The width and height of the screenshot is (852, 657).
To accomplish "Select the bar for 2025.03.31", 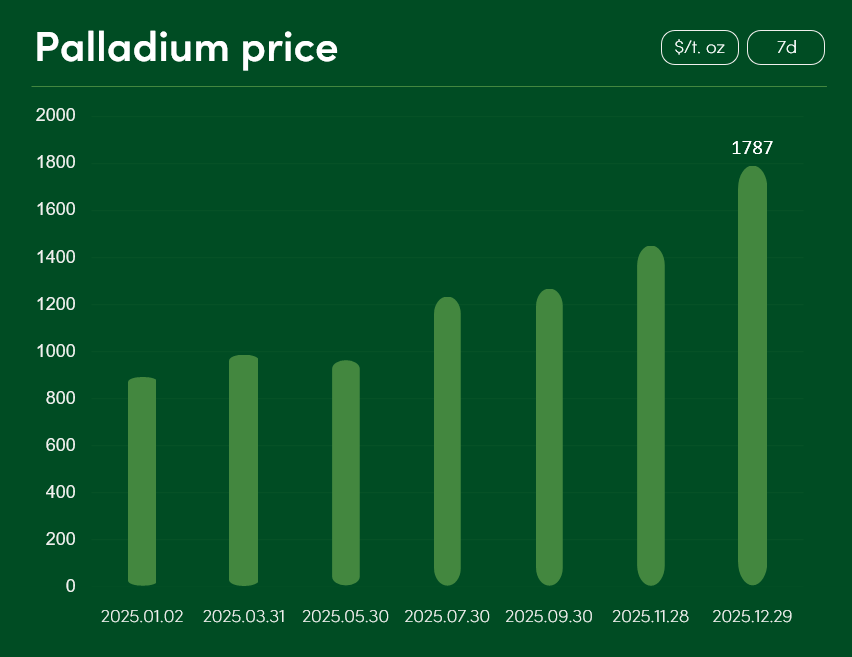I will [243, 470].
